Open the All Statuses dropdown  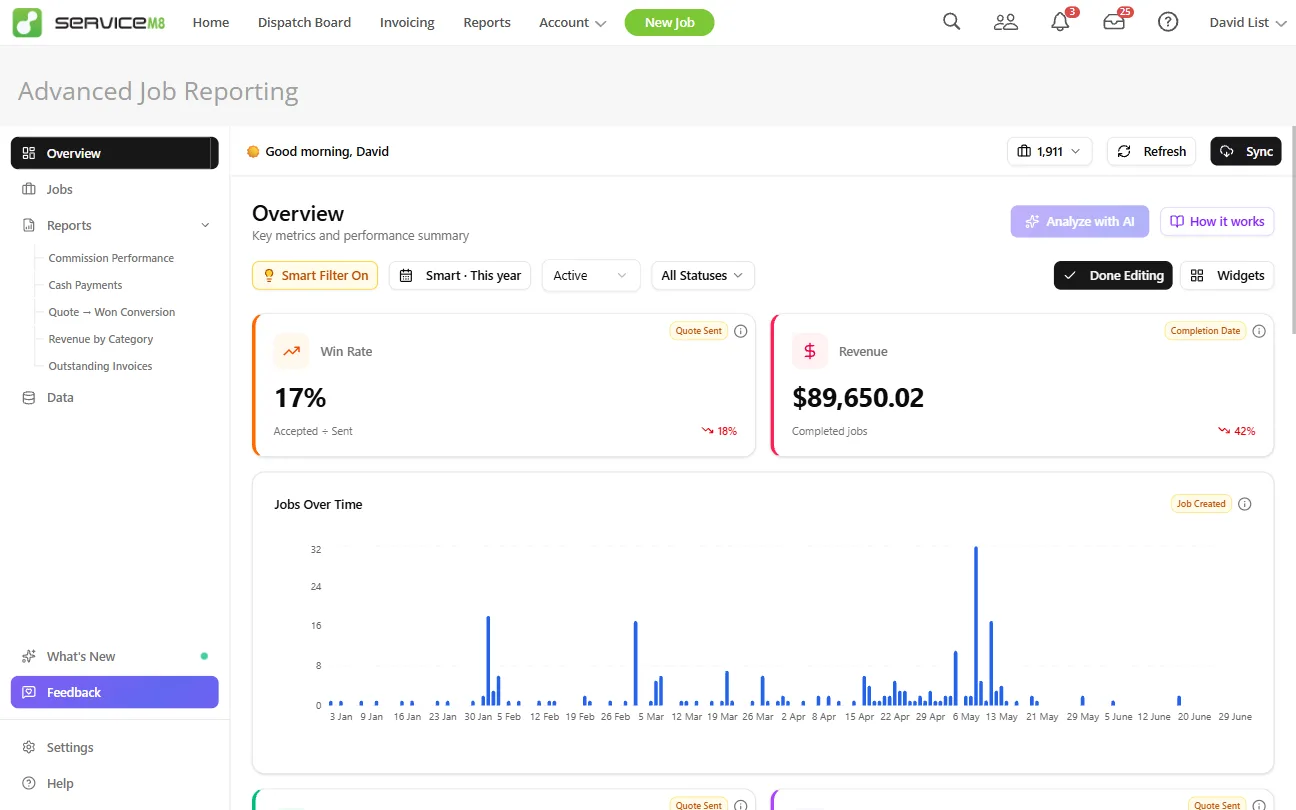tap(703, 276)
